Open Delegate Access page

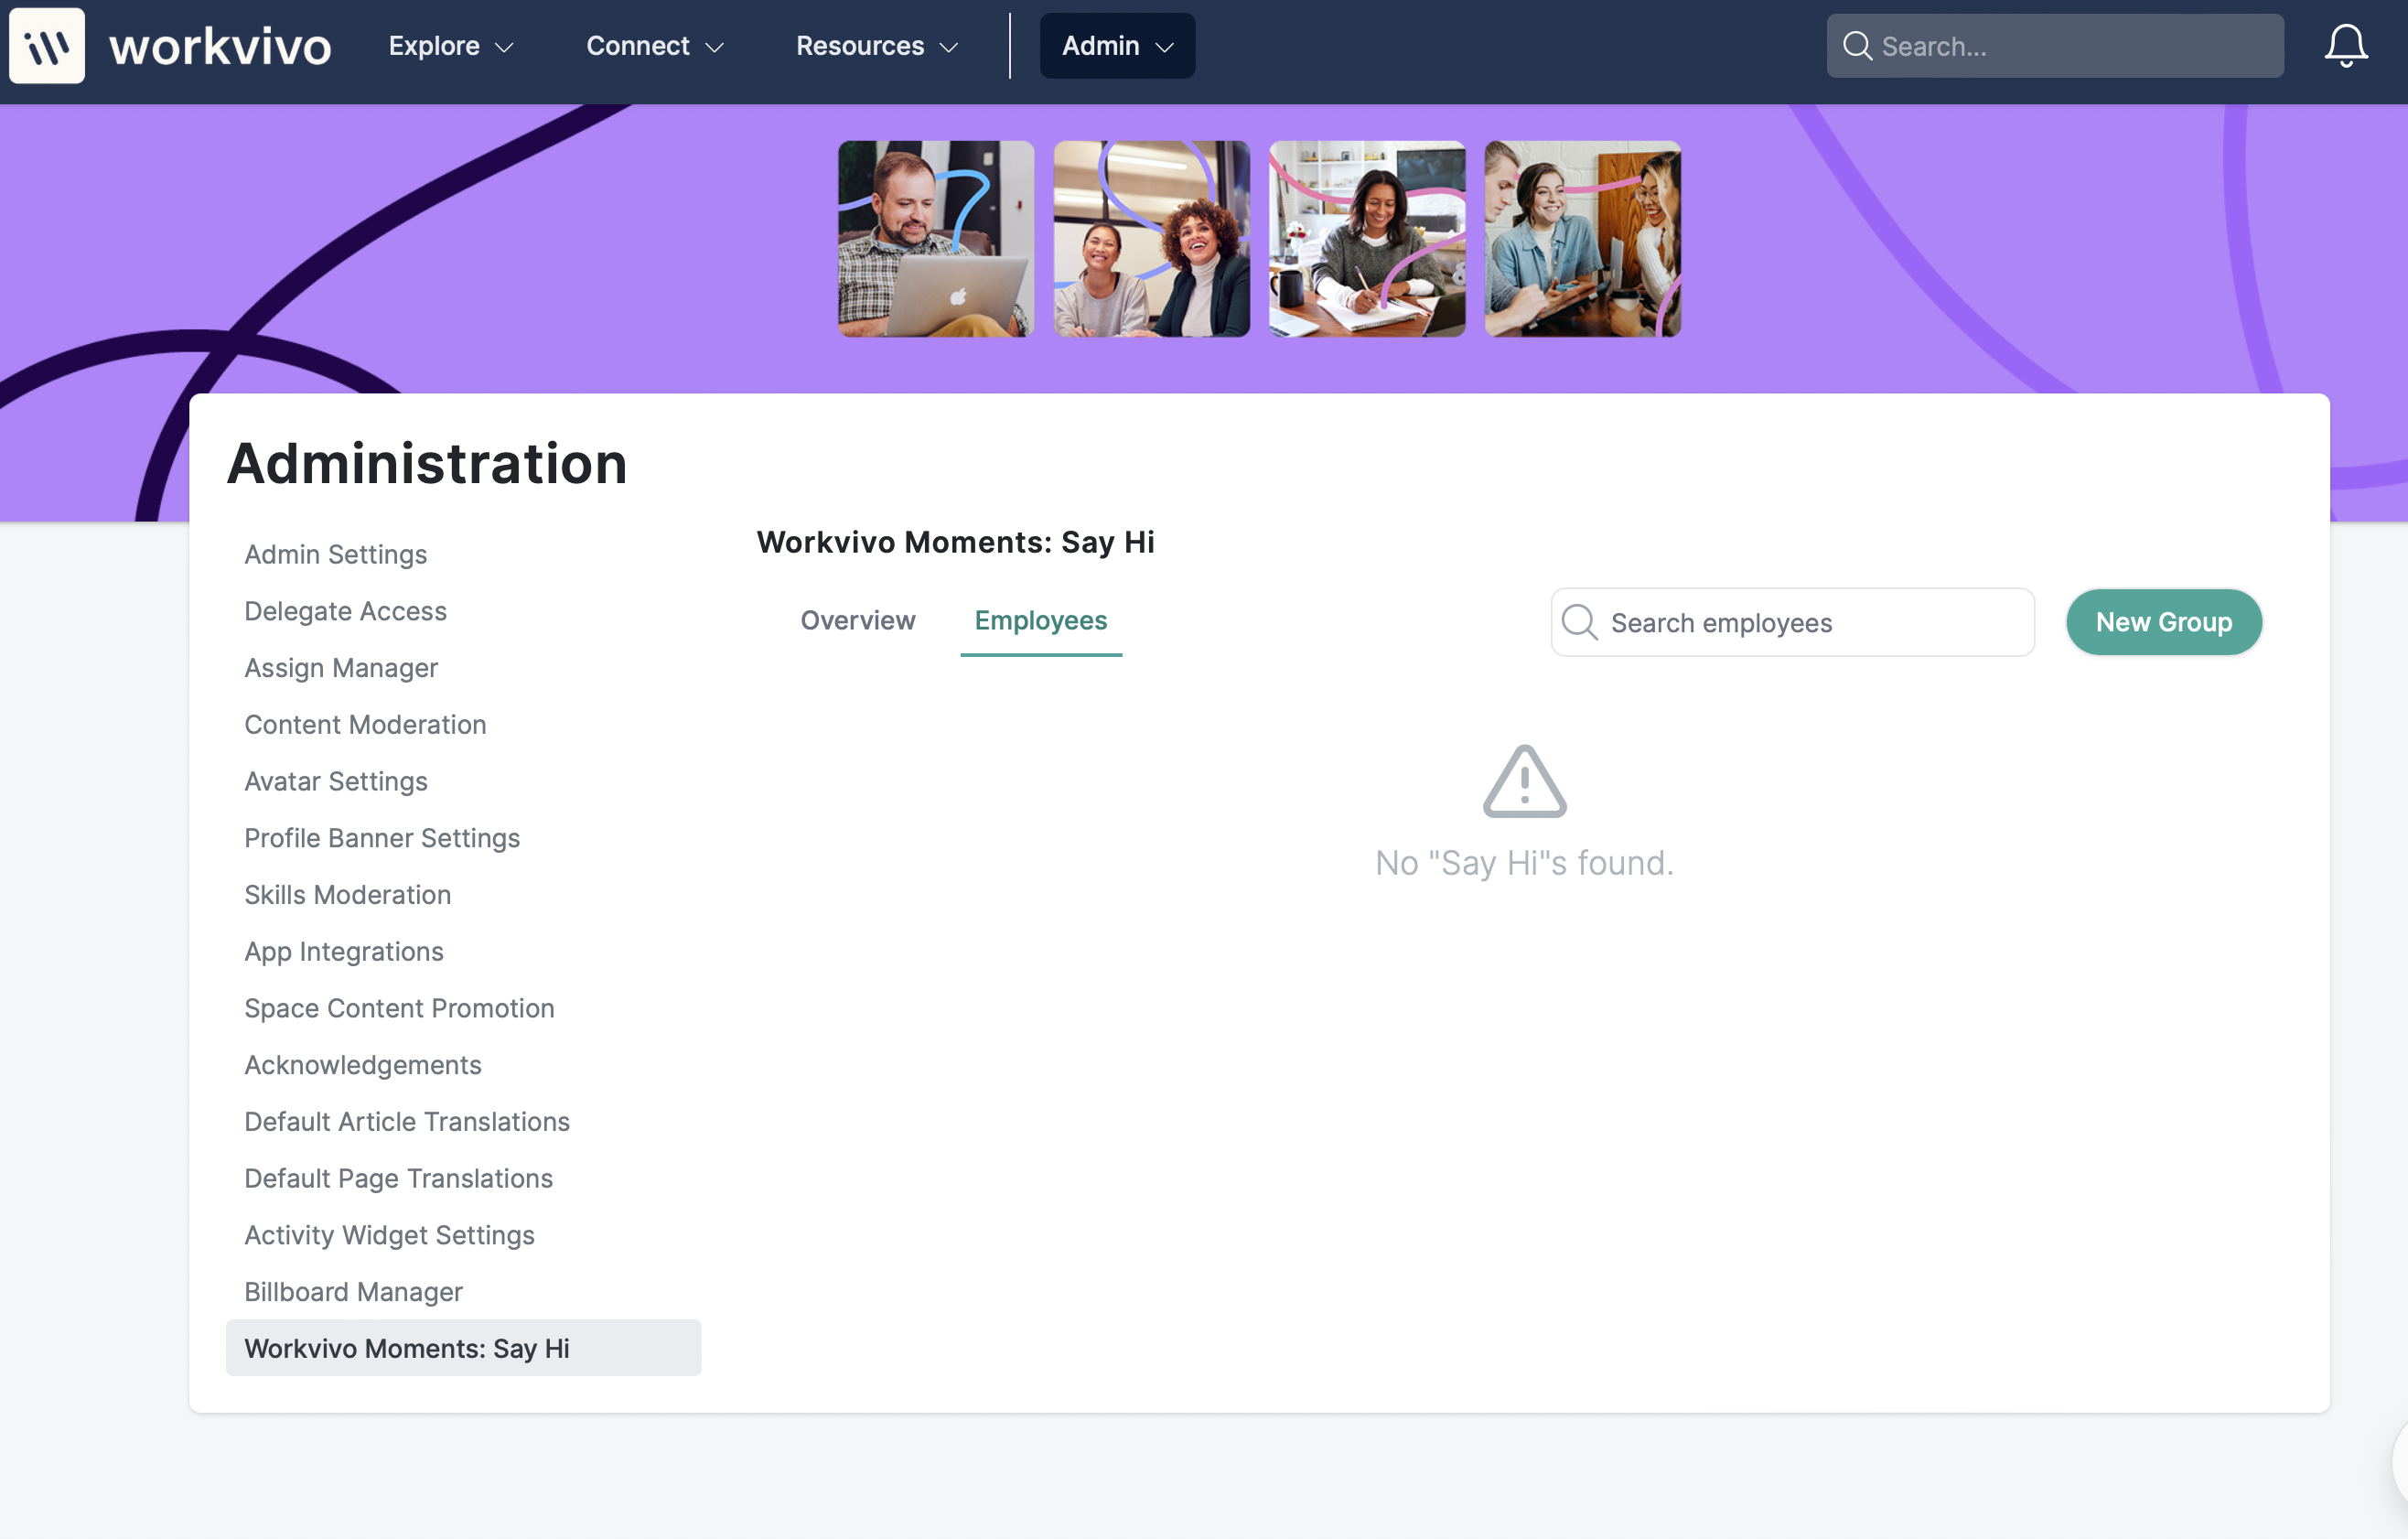(345, 611)
